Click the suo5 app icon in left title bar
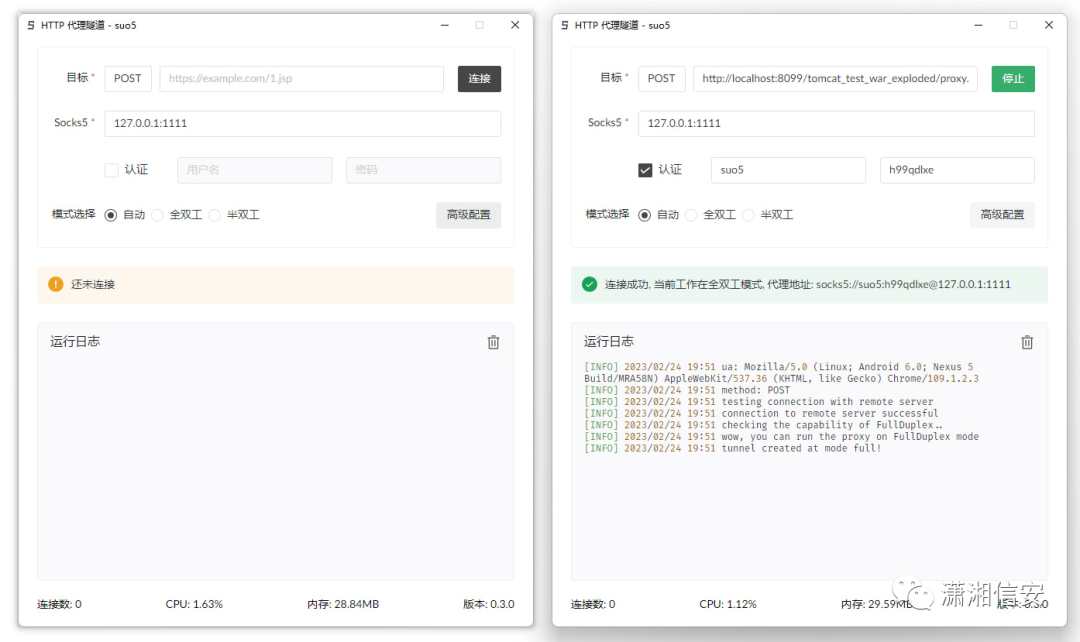Screen dimensions: 1080x642 31,25
